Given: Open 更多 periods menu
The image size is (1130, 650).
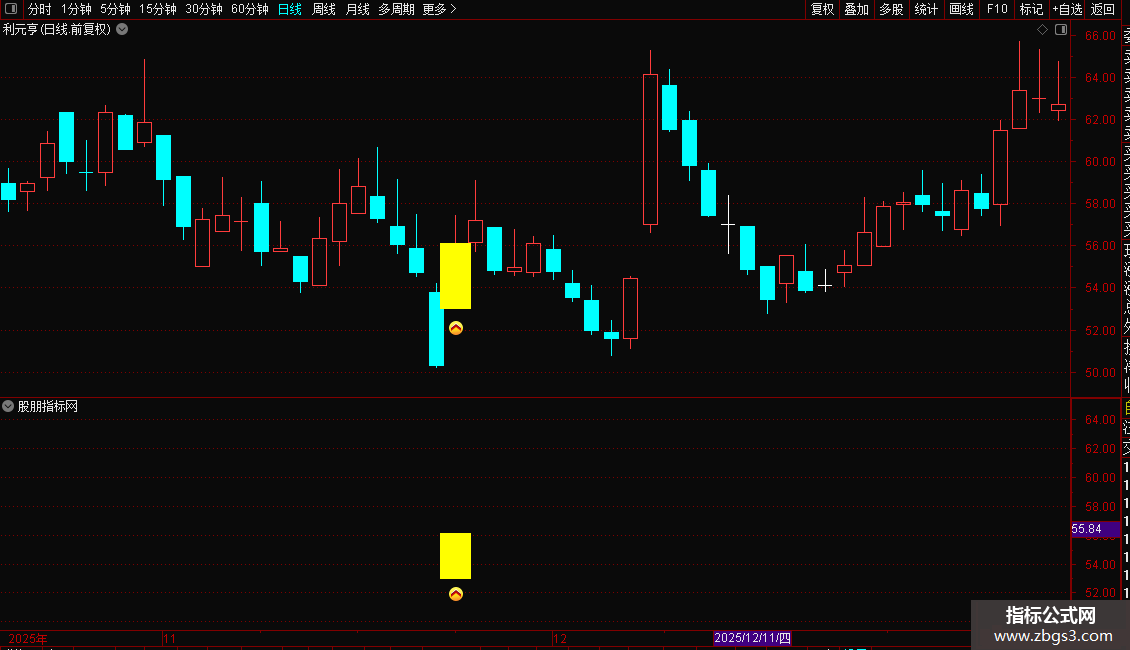Looking at the screenshot, I should pyautogui.click(x=440, y=9).
